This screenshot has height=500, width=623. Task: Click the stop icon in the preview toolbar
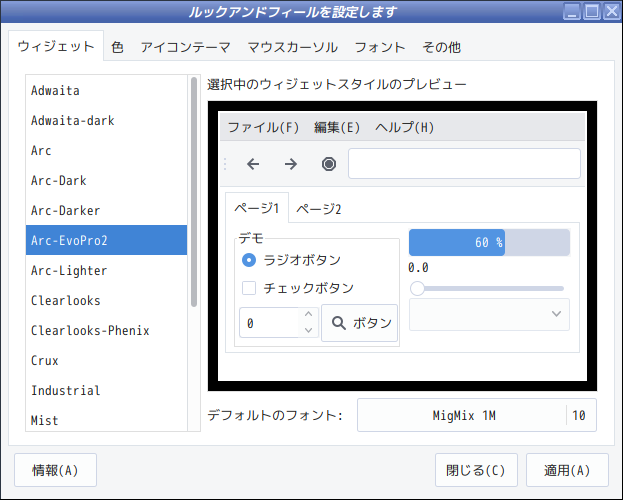pos(329,164)
